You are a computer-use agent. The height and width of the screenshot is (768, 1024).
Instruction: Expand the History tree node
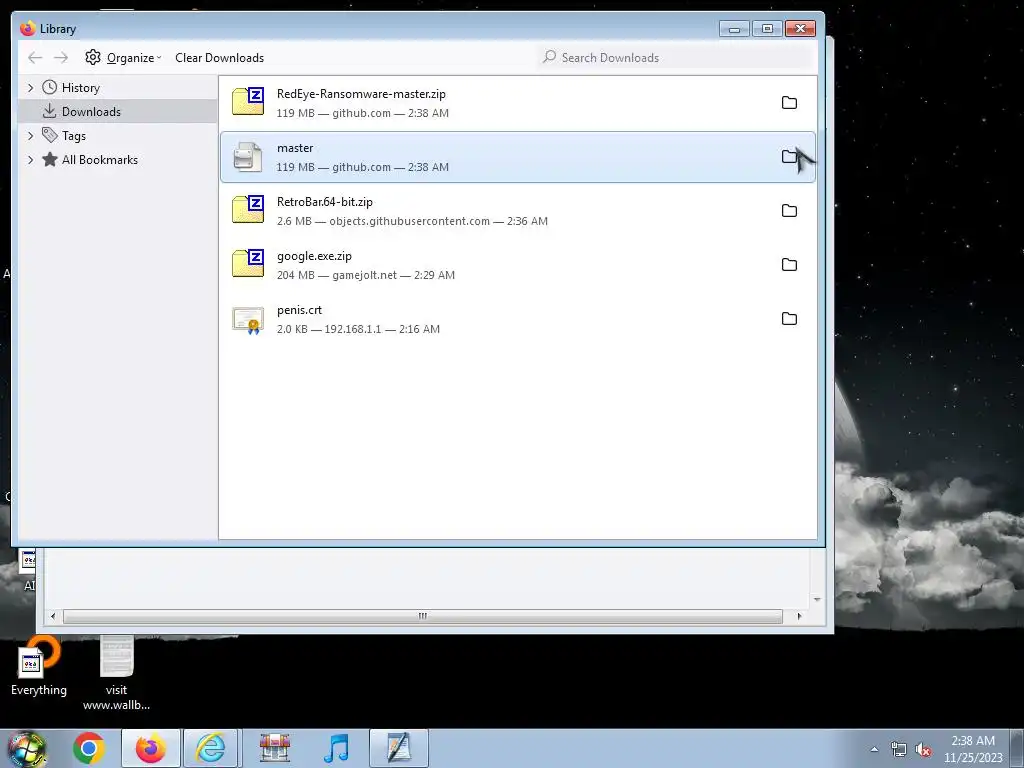30,88
